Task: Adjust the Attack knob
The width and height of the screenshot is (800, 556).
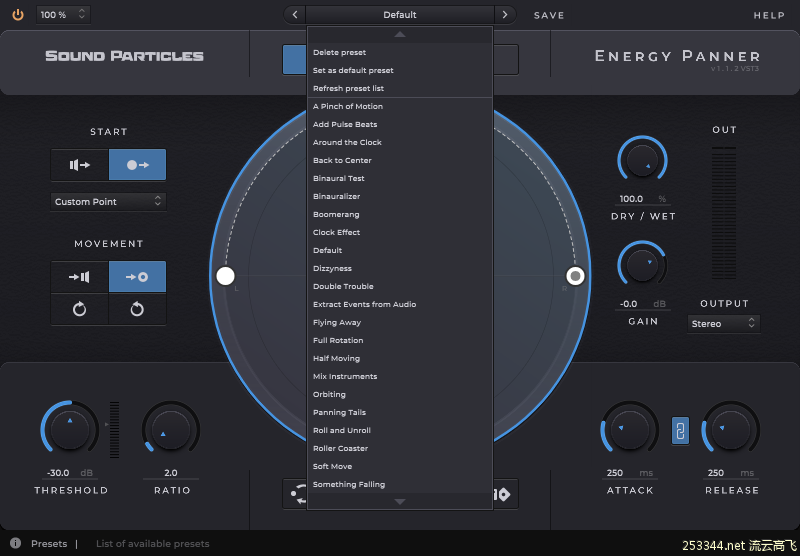Action: click(630, 430)
